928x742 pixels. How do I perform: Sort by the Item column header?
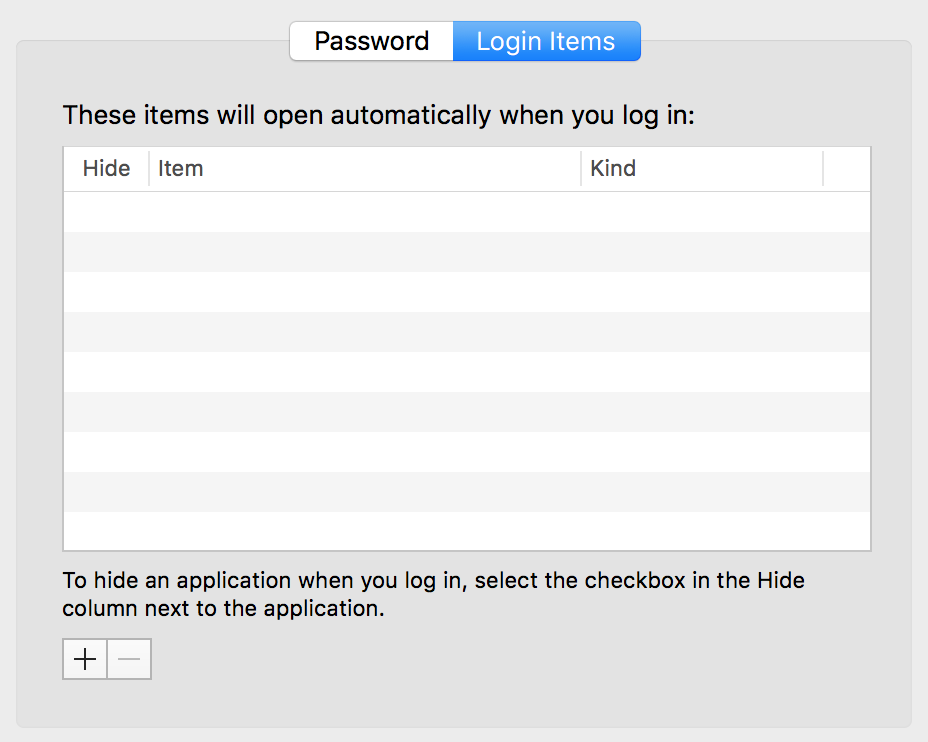(364, 169)
